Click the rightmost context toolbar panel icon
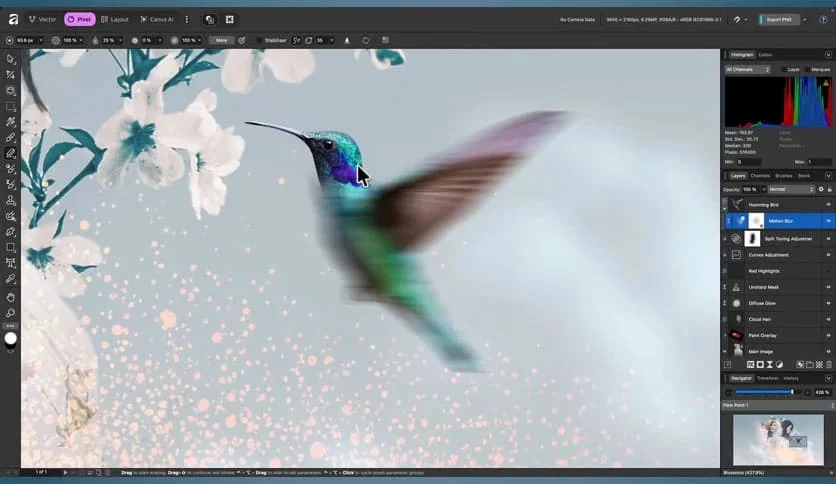Image resolution: width=836 pixels, height=484 pixels. [x=385, y=41]
